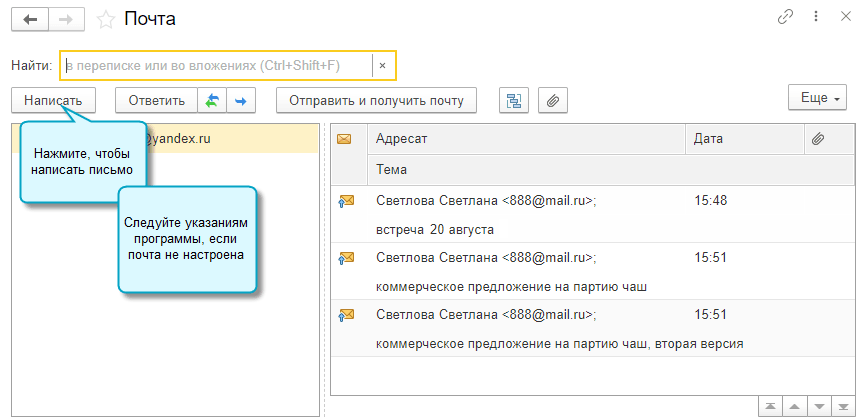Click Написать to compose a letter

[x=53, y=100]
